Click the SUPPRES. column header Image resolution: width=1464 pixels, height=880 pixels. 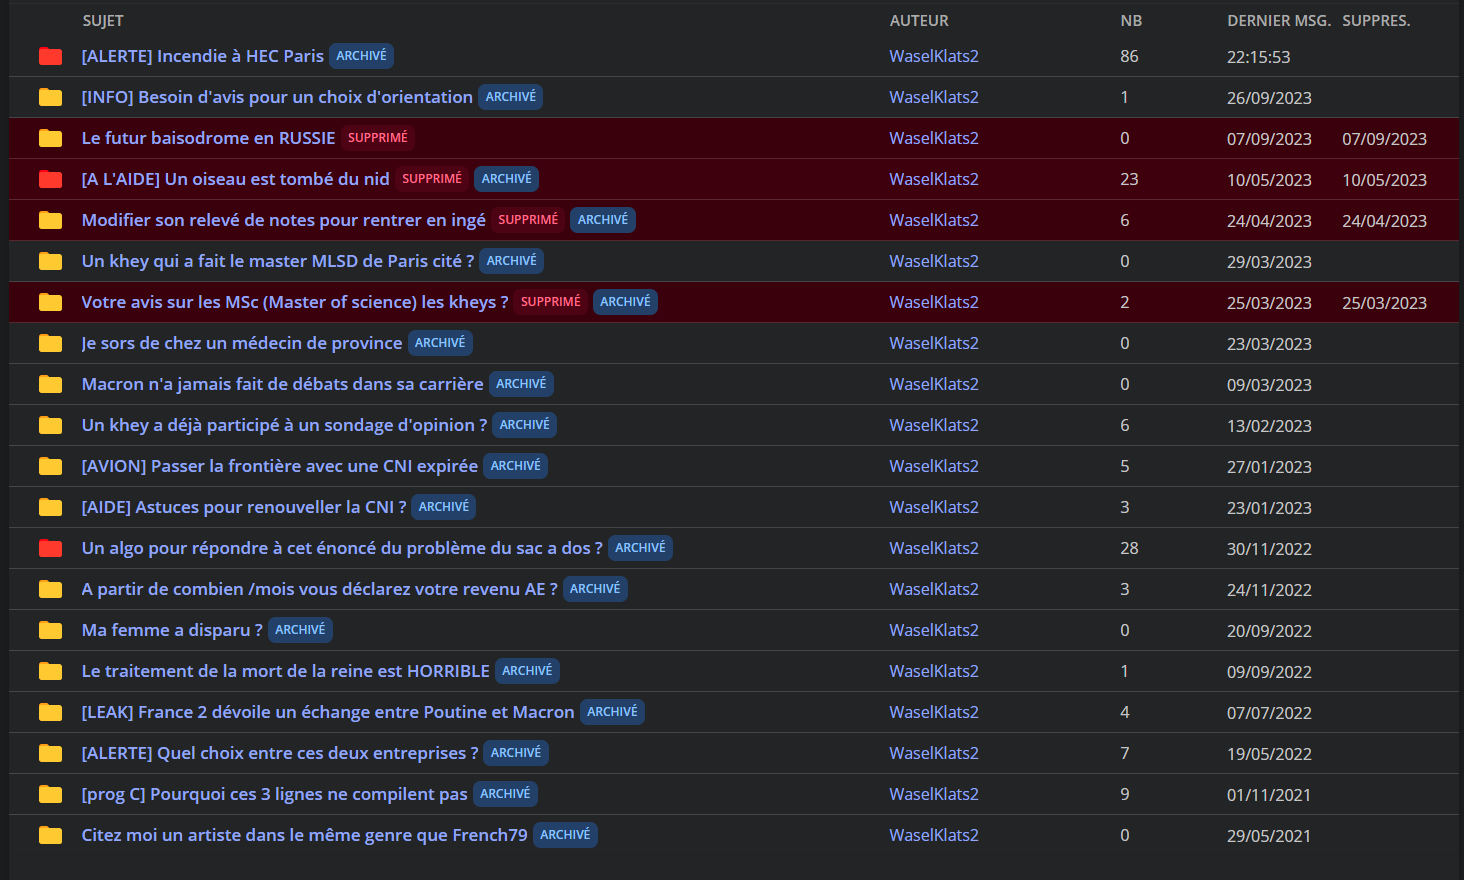click(x=1376, y=21)
